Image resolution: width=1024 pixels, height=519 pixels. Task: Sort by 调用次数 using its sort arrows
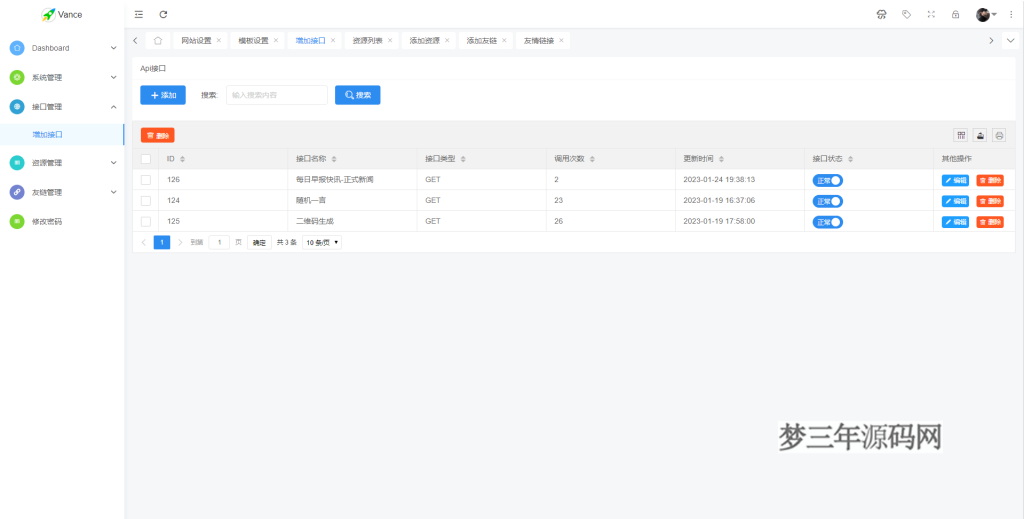pyautogui.click(x=592, y=159)
